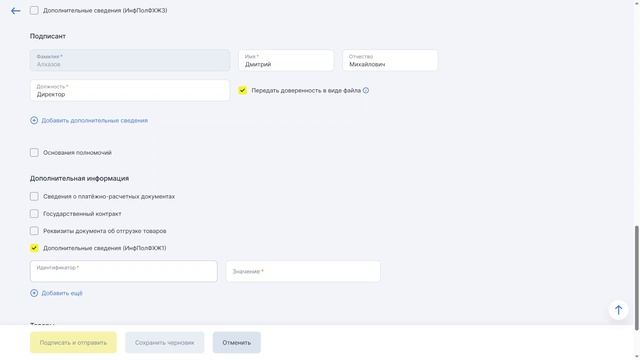Uncheck Передать доверенность в виде файла
The image size is (640, 360).
coord(242,90)
